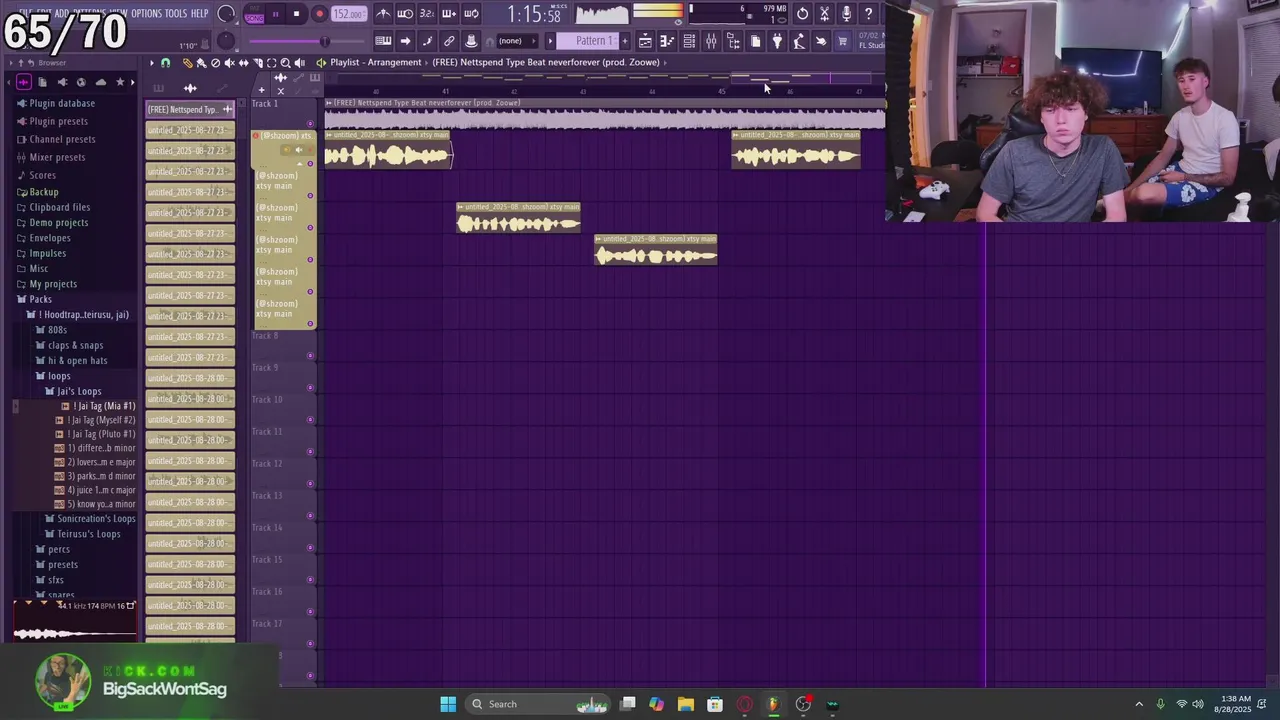
Task: Click the shopping cart icon in the toolbar
Action: (x=843, y=41)
